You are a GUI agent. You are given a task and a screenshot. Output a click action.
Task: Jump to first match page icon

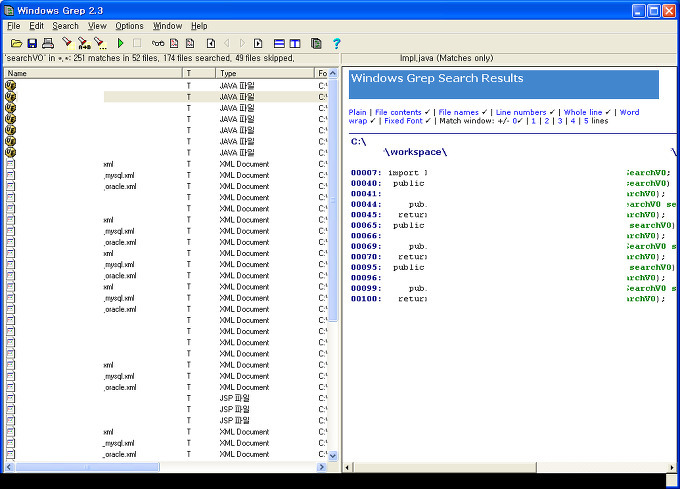211,43
